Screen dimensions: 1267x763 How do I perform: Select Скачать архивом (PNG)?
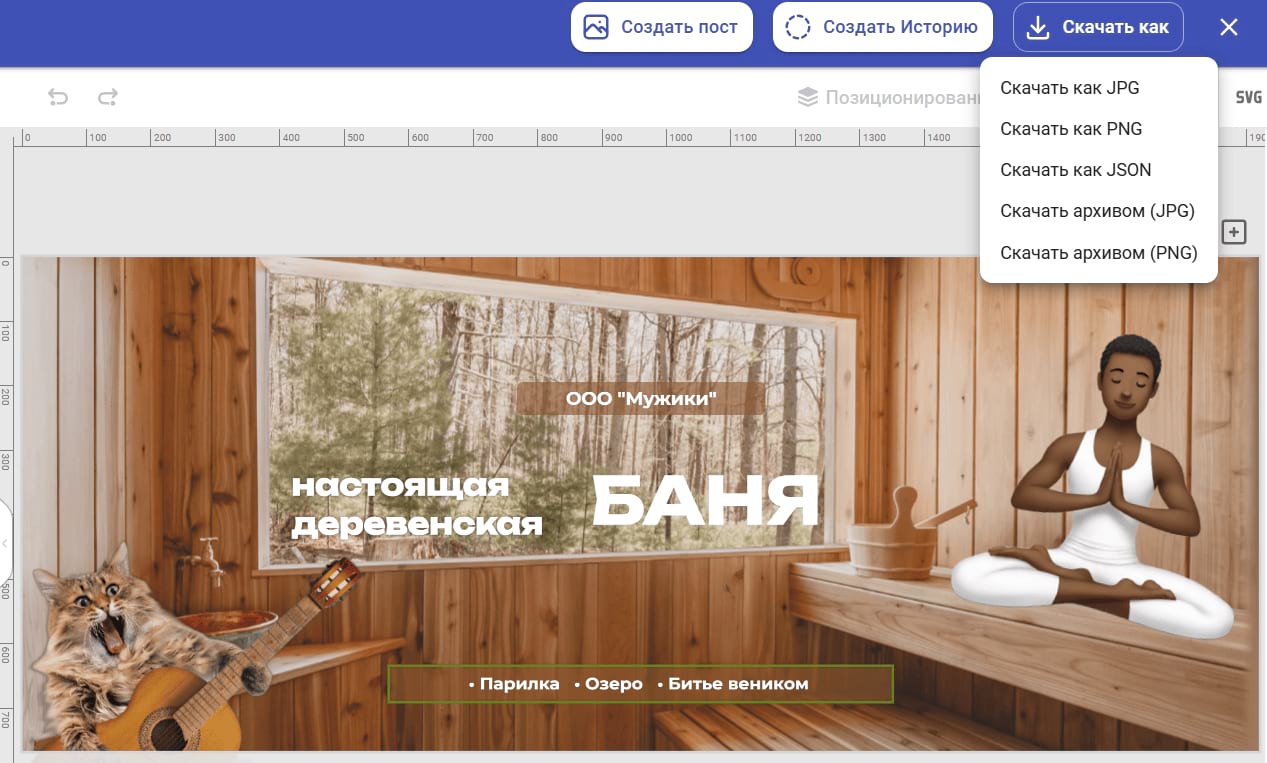(1099, 253)
